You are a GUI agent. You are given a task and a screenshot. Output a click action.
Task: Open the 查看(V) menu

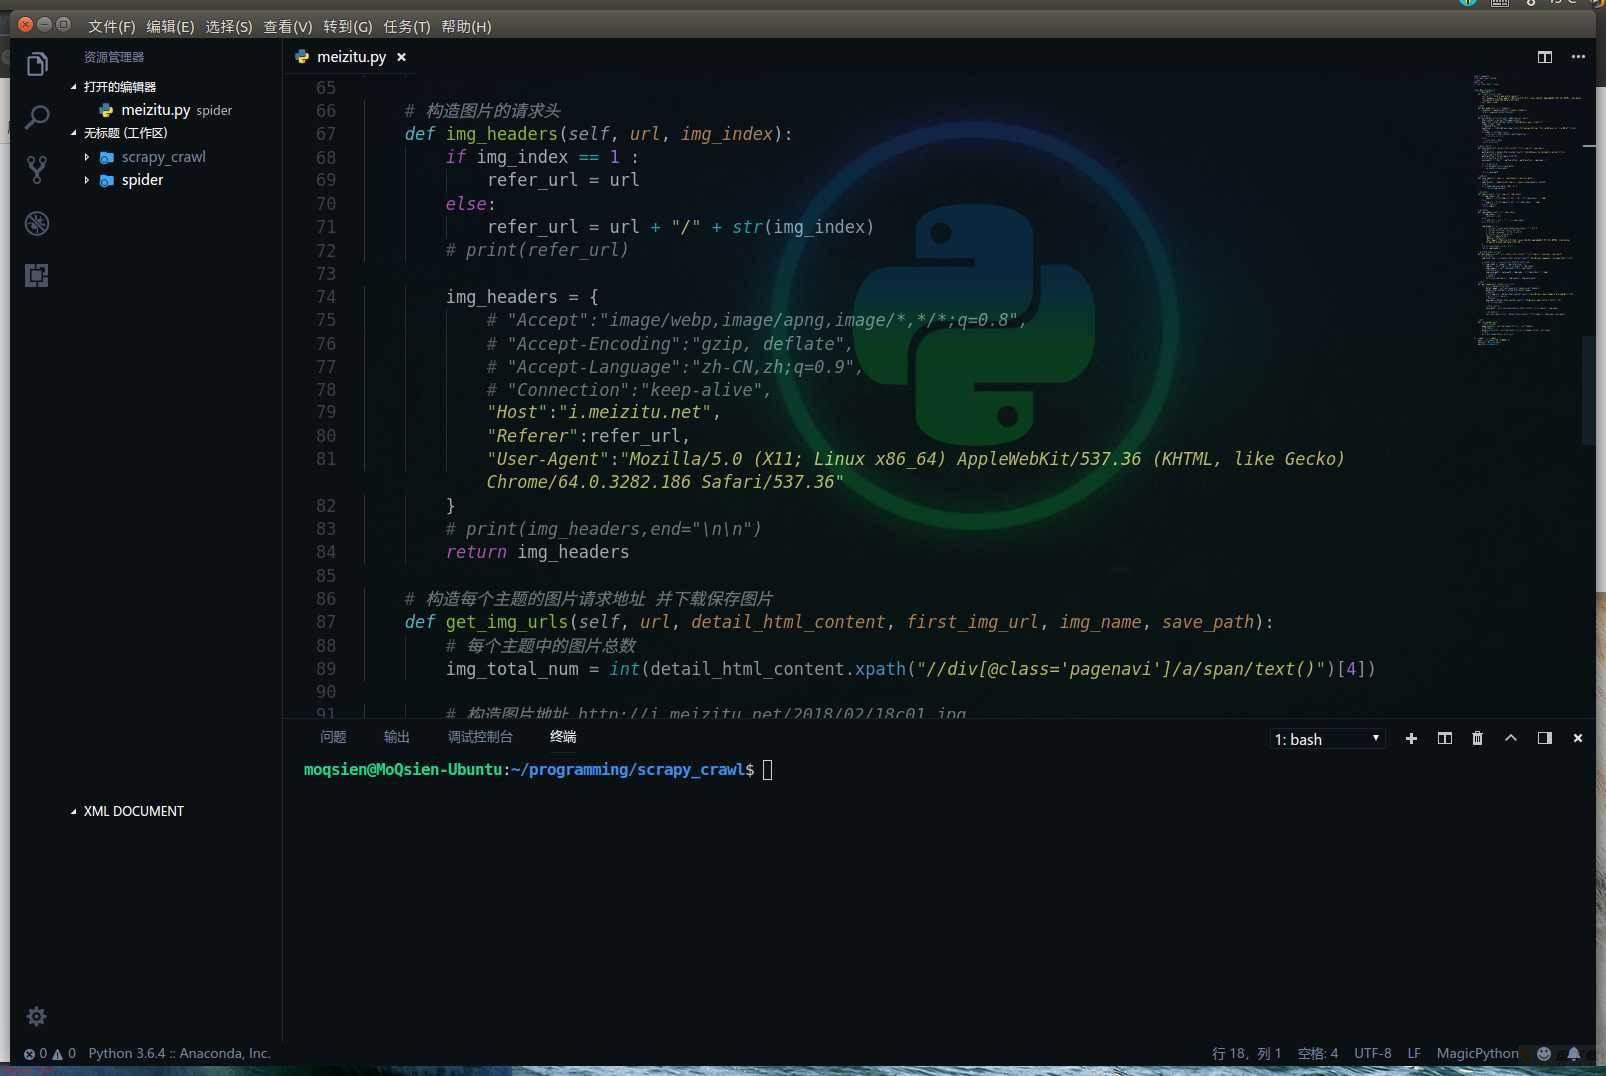[x=288, y=26]
